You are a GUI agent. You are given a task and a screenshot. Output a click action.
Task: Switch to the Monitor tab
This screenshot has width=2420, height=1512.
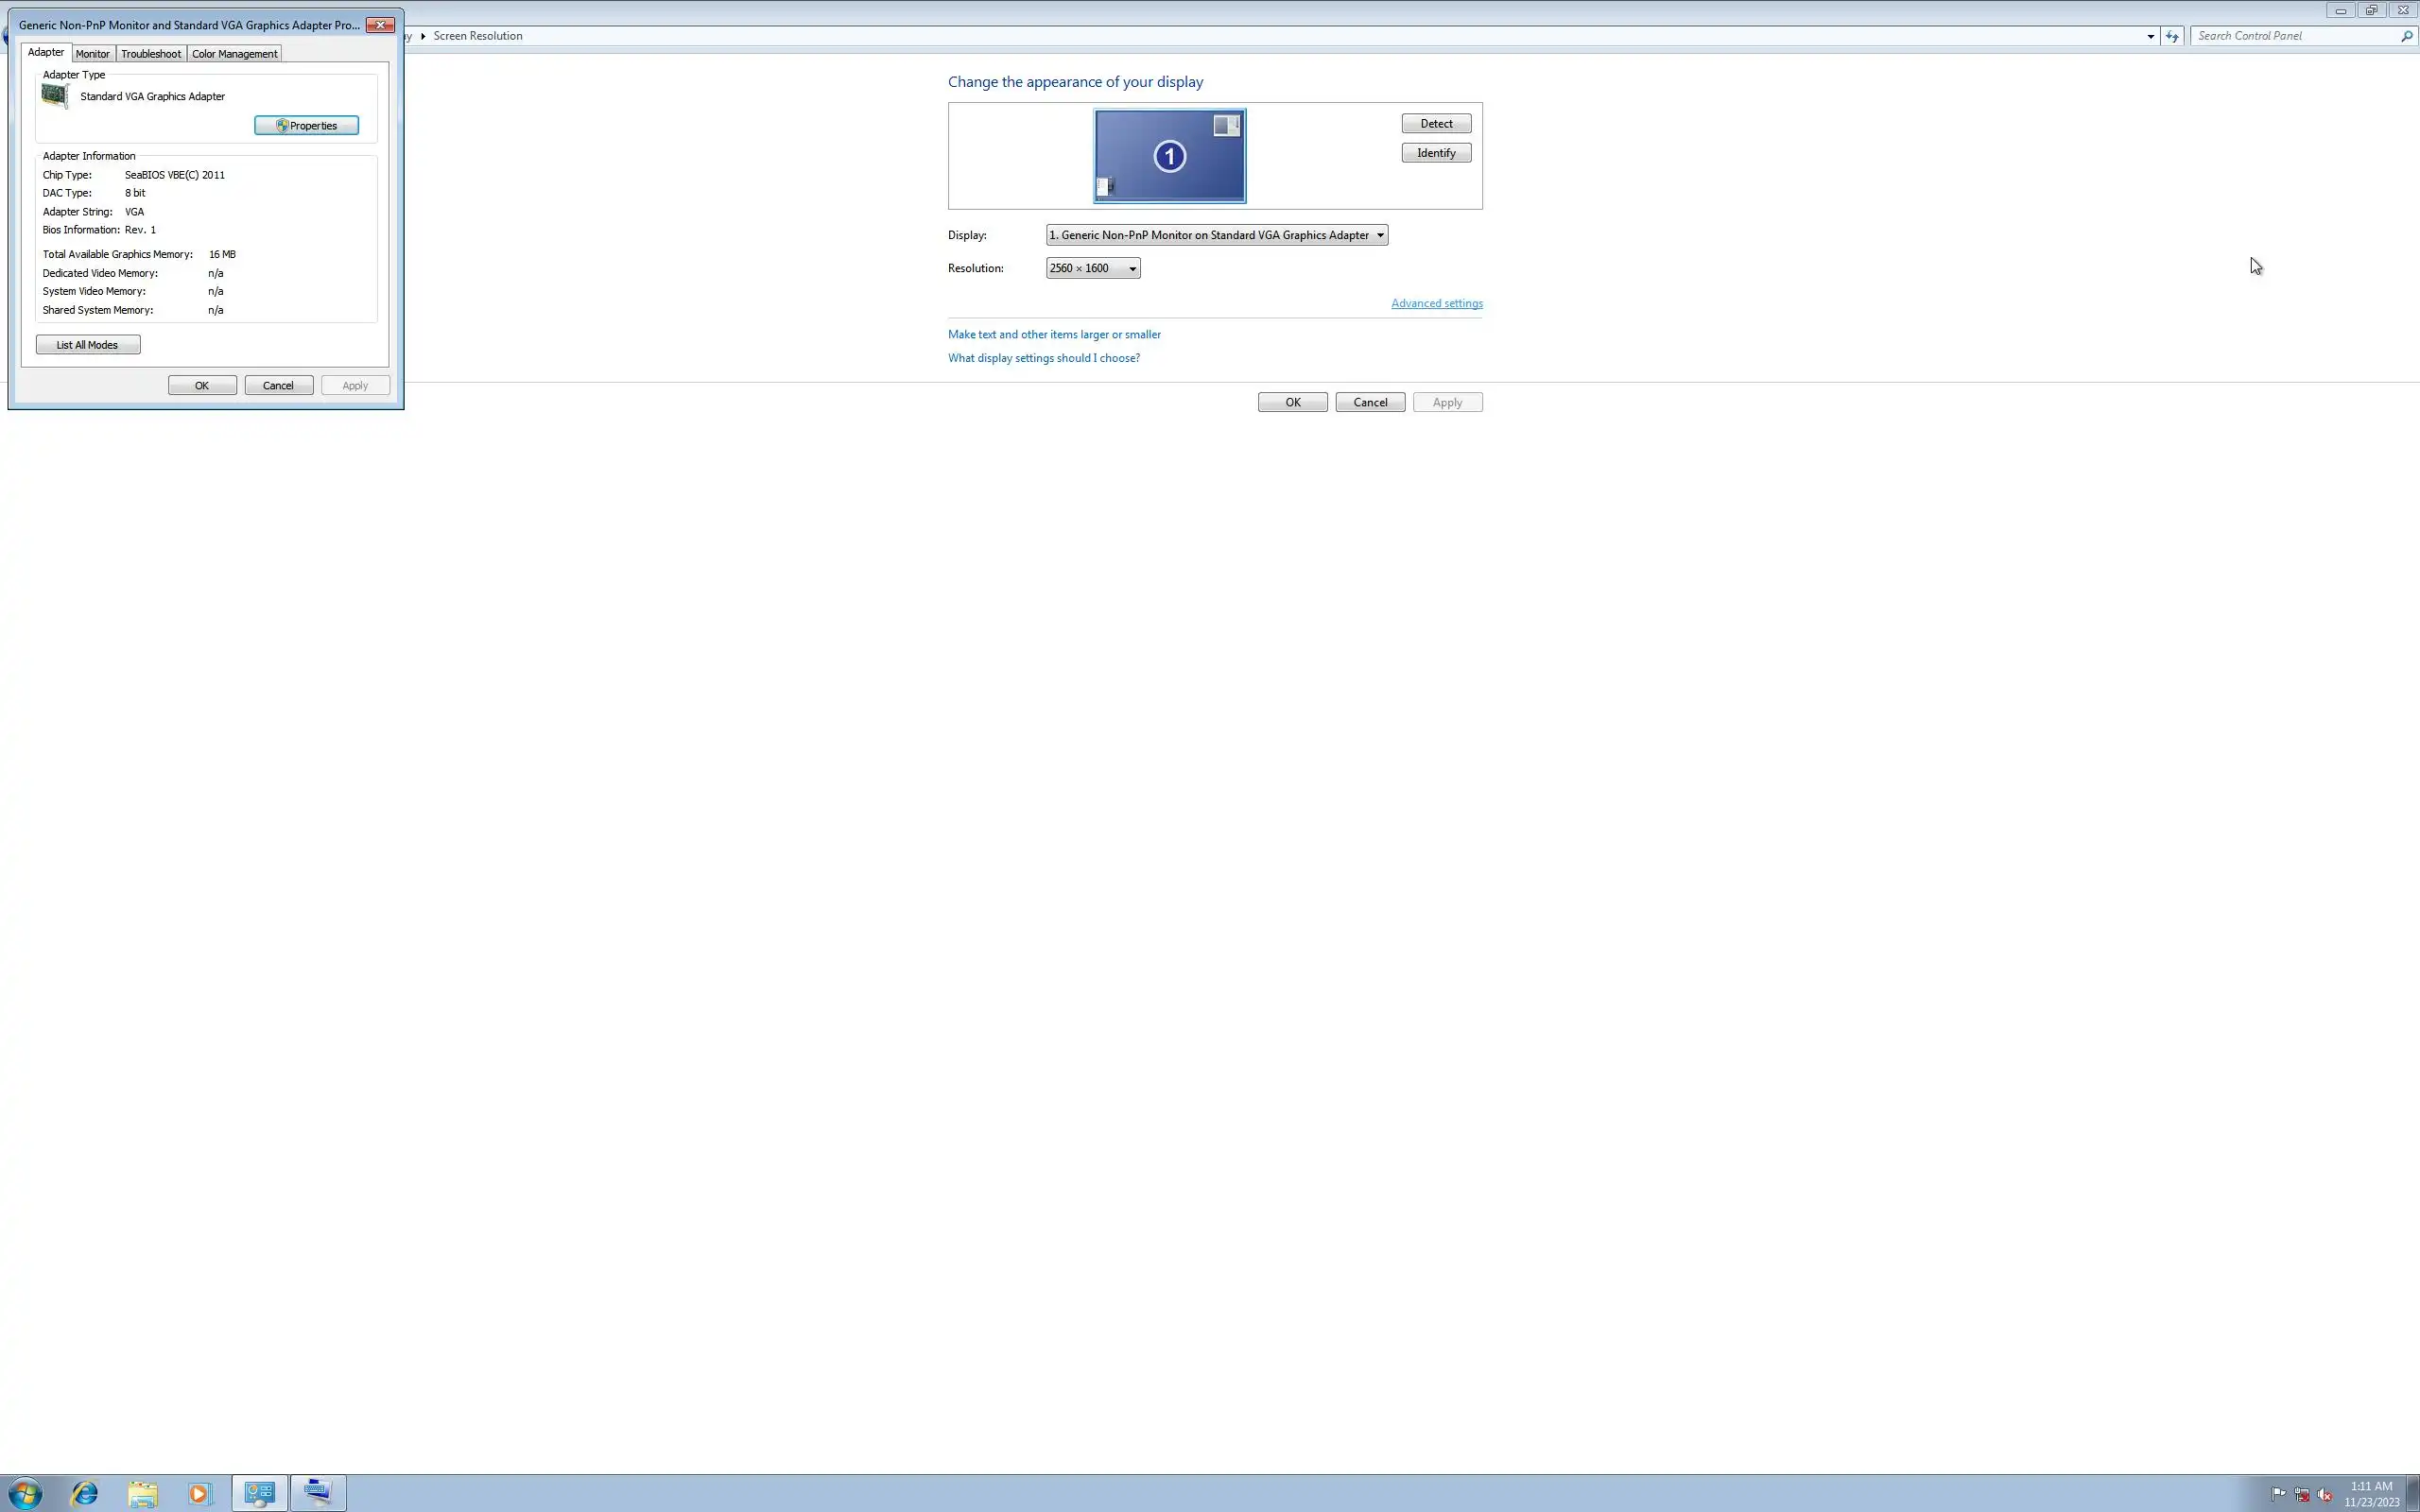click(93, 54)
